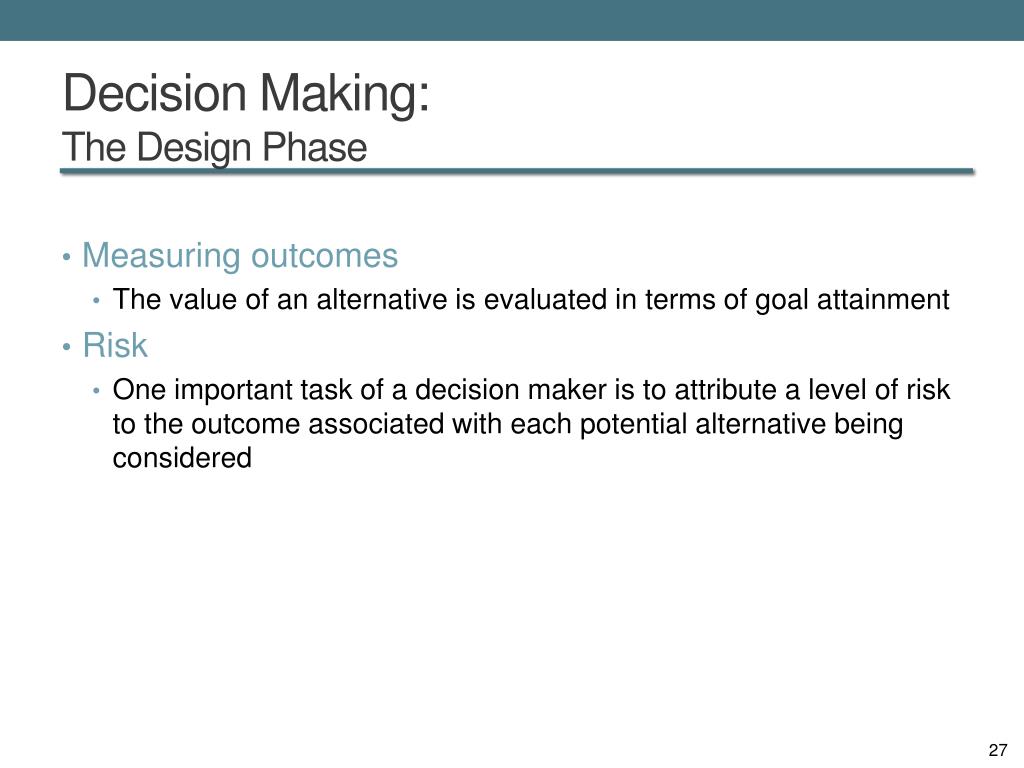
Task: Click the teal header bar at top
Action: [512, 20]
